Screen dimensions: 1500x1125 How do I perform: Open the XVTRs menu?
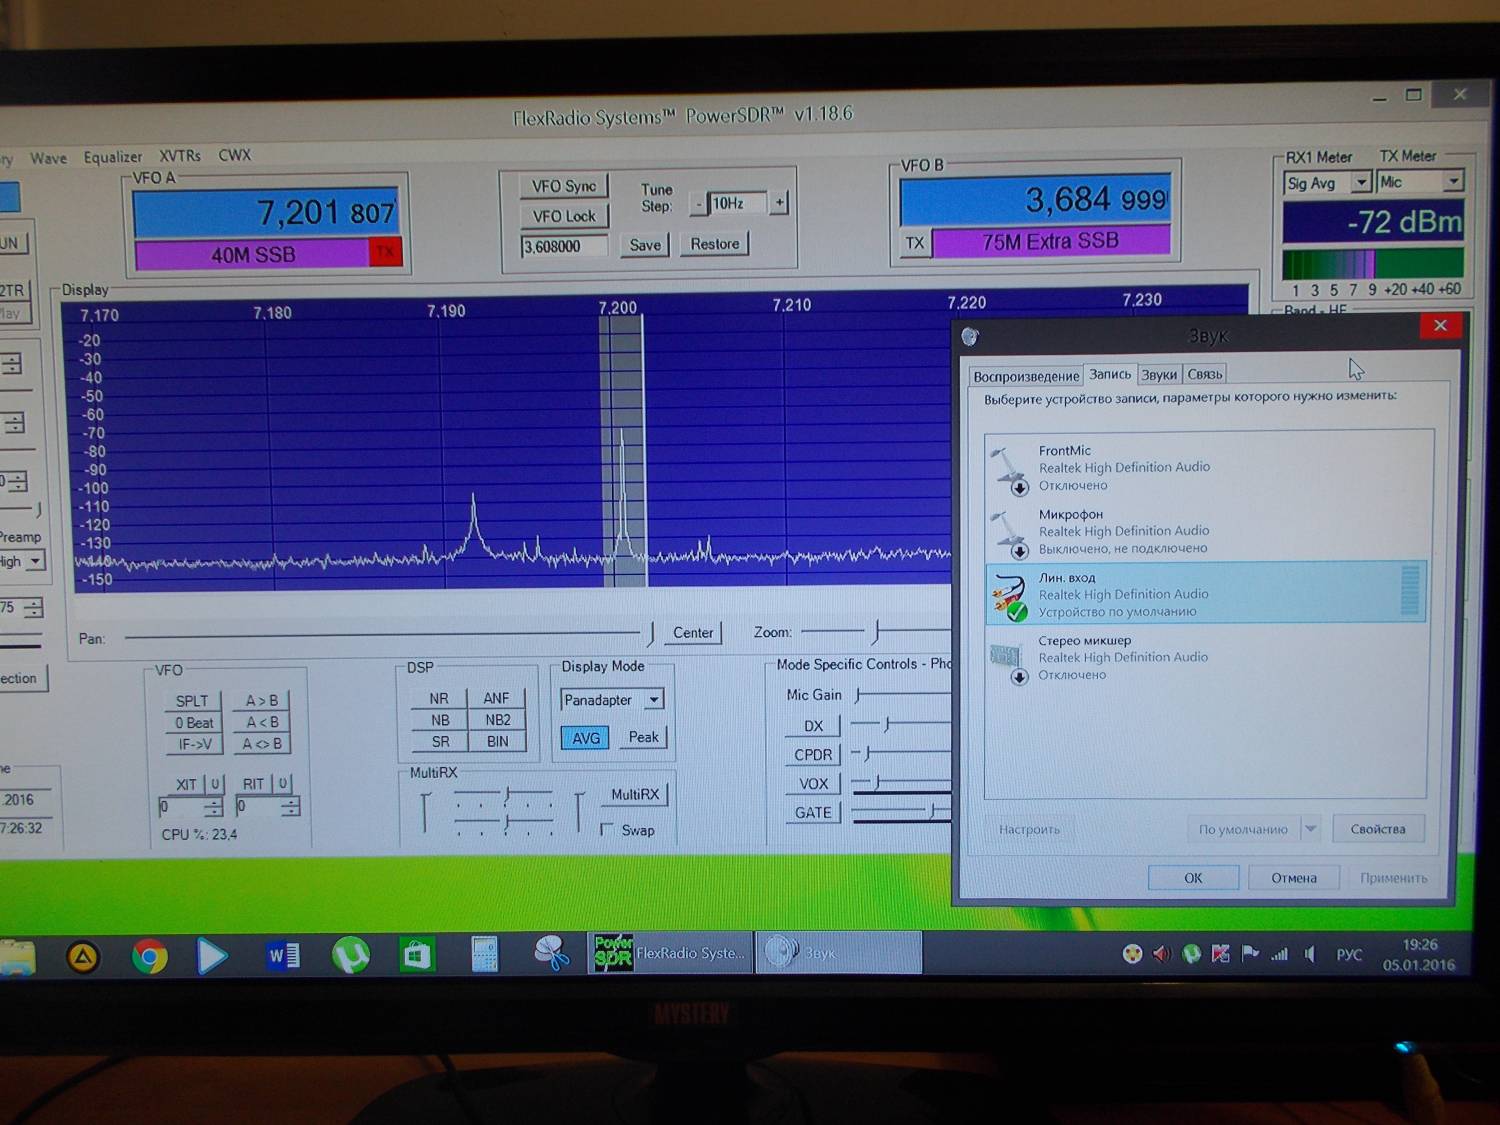pyautogui.click(x=180, y=156)
